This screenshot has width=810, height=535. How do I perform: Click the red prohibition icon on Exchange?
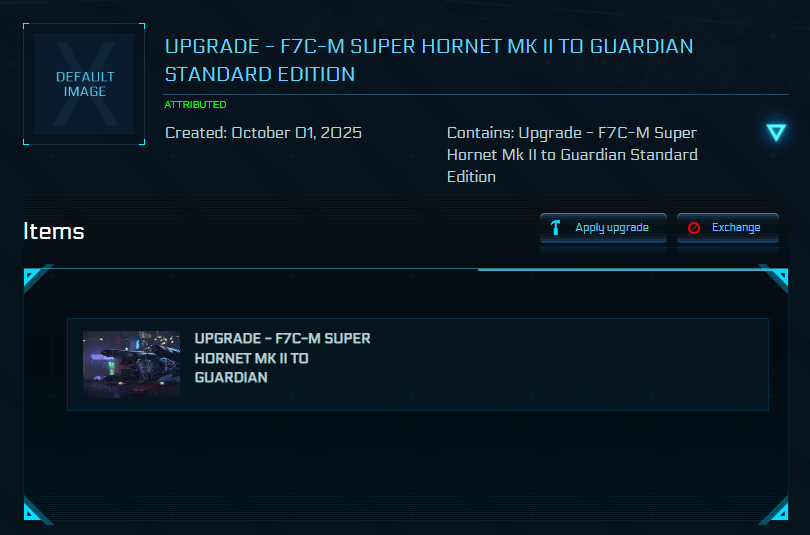[x=693, y=228]
